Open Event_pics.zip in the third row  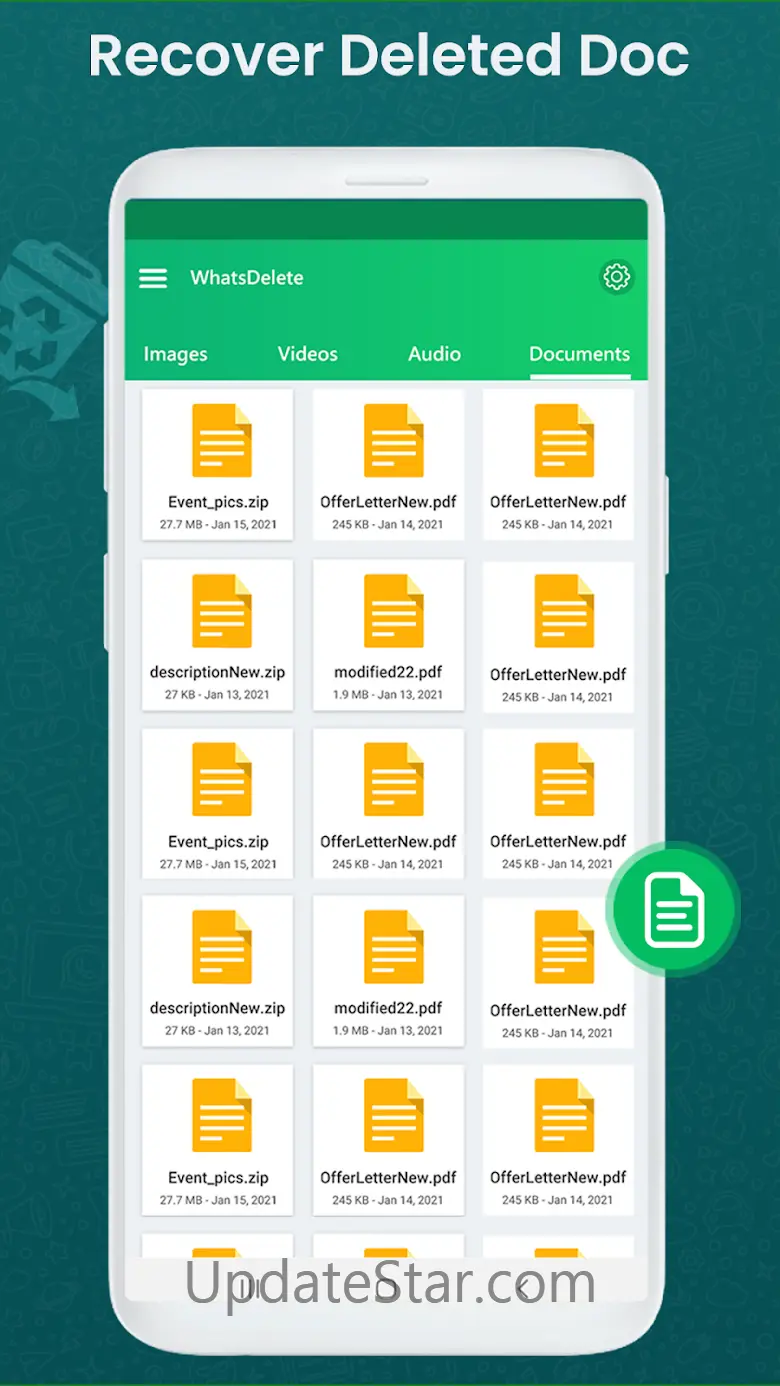pyautogui.click(x=218, y=804)
